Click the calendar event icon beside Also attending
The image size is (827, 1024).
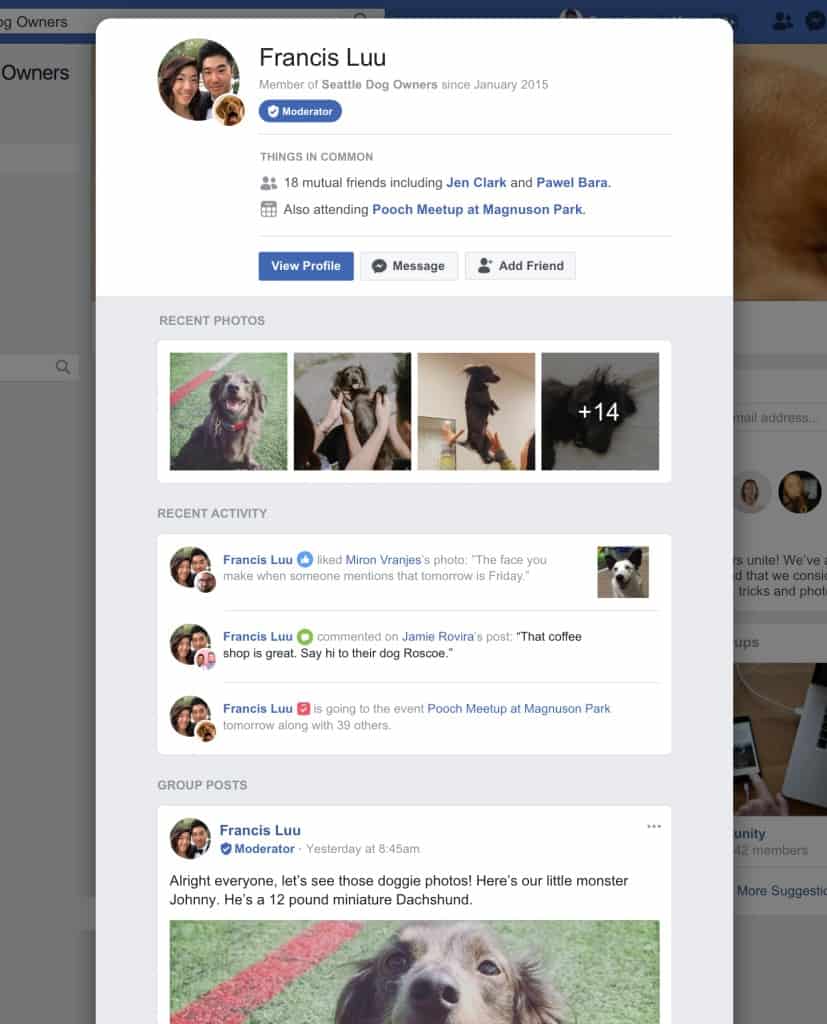click(268, 210)
